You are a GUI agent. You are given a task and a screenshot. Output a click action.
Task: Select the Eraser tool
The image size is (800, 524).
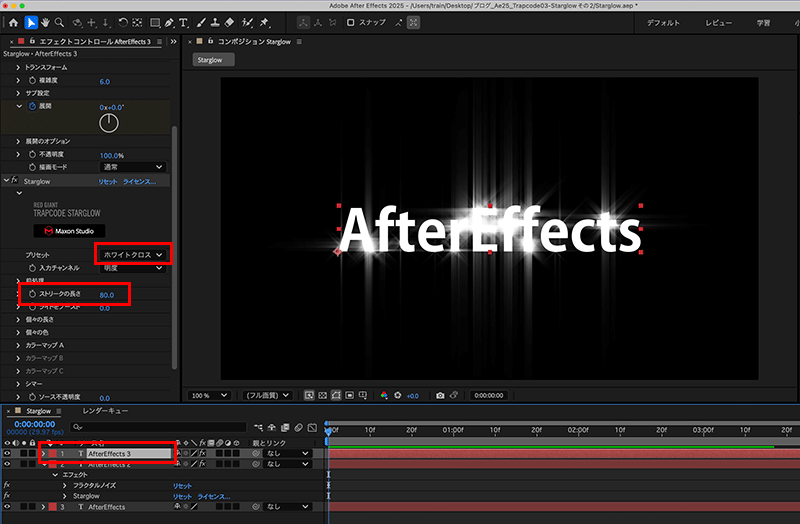230,22
